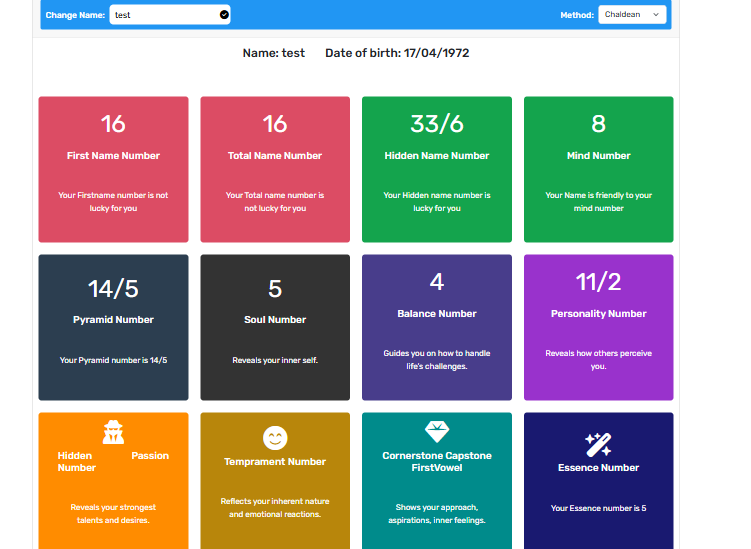Click the spy icon on Hidden Passion card
The image size is (751, 549).
(x=113, y=432)
